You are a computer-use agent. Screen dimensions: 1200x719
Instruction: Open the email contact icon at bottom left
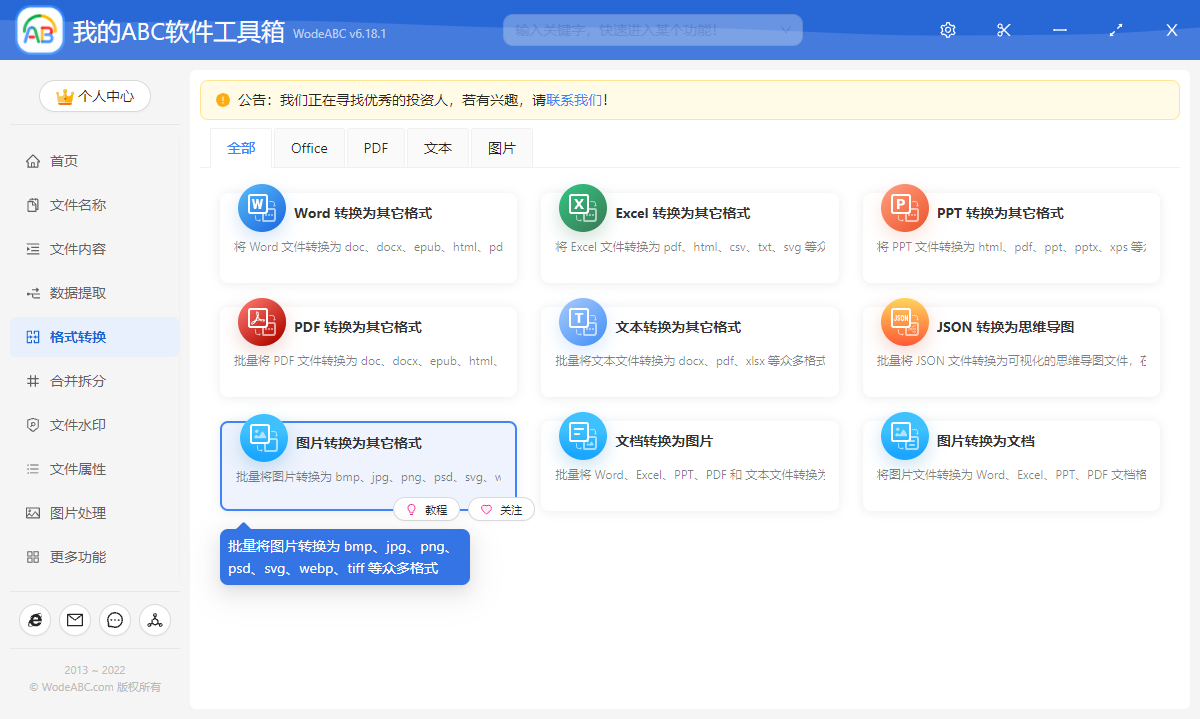point(75,620)
